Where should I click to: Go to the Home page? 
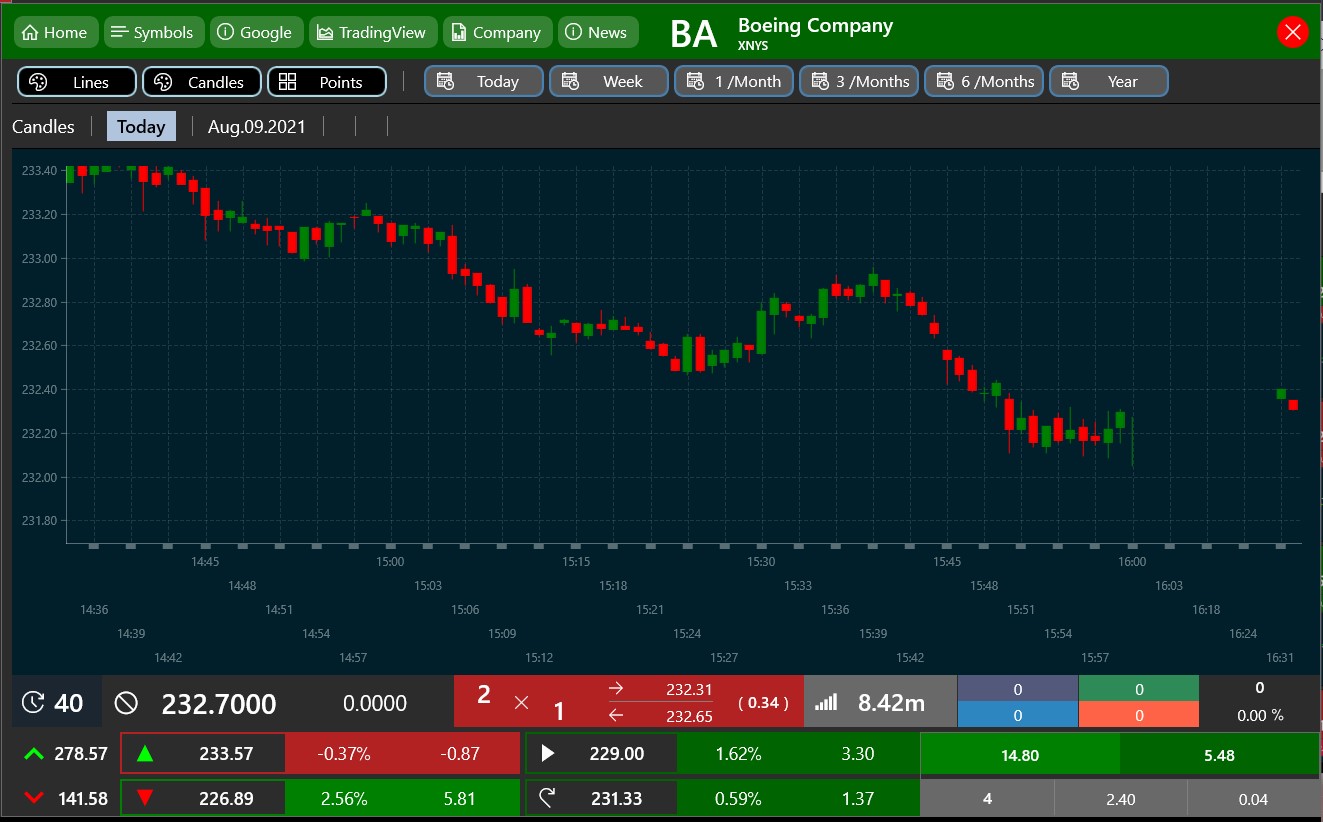pyautogui.click(x=55, y=32)
